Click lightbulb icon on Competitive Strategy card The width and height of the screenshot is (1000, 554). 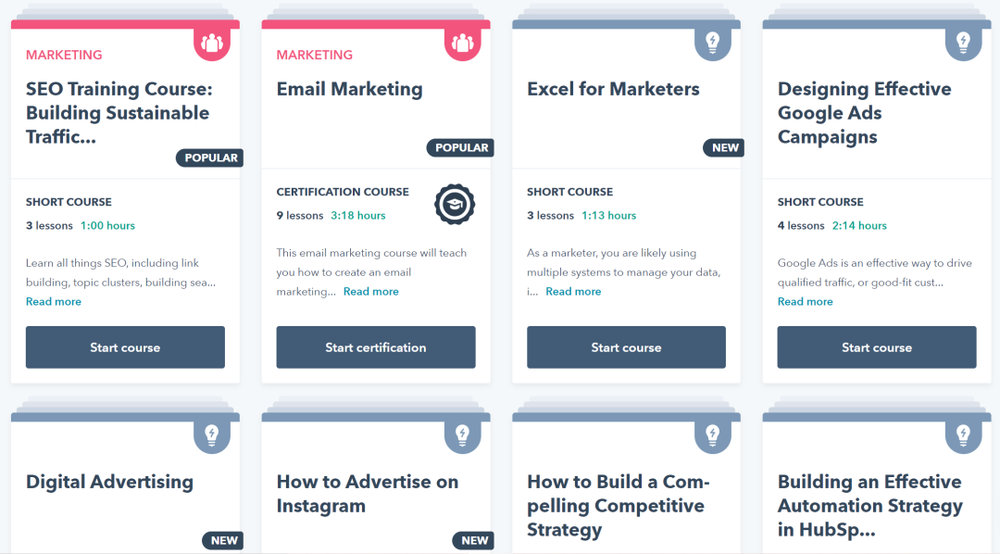tap(712, 436)
